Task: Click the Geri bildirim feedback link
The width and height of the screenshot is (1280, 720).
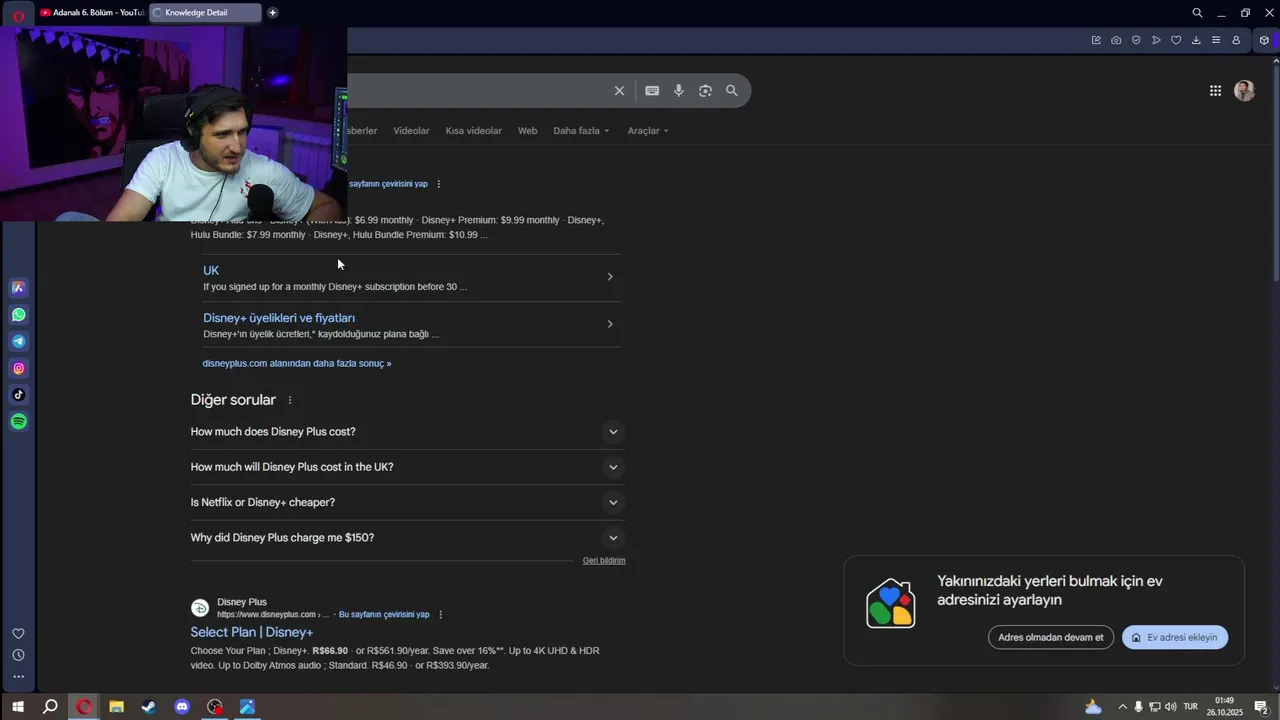Action: pos(604,561)
